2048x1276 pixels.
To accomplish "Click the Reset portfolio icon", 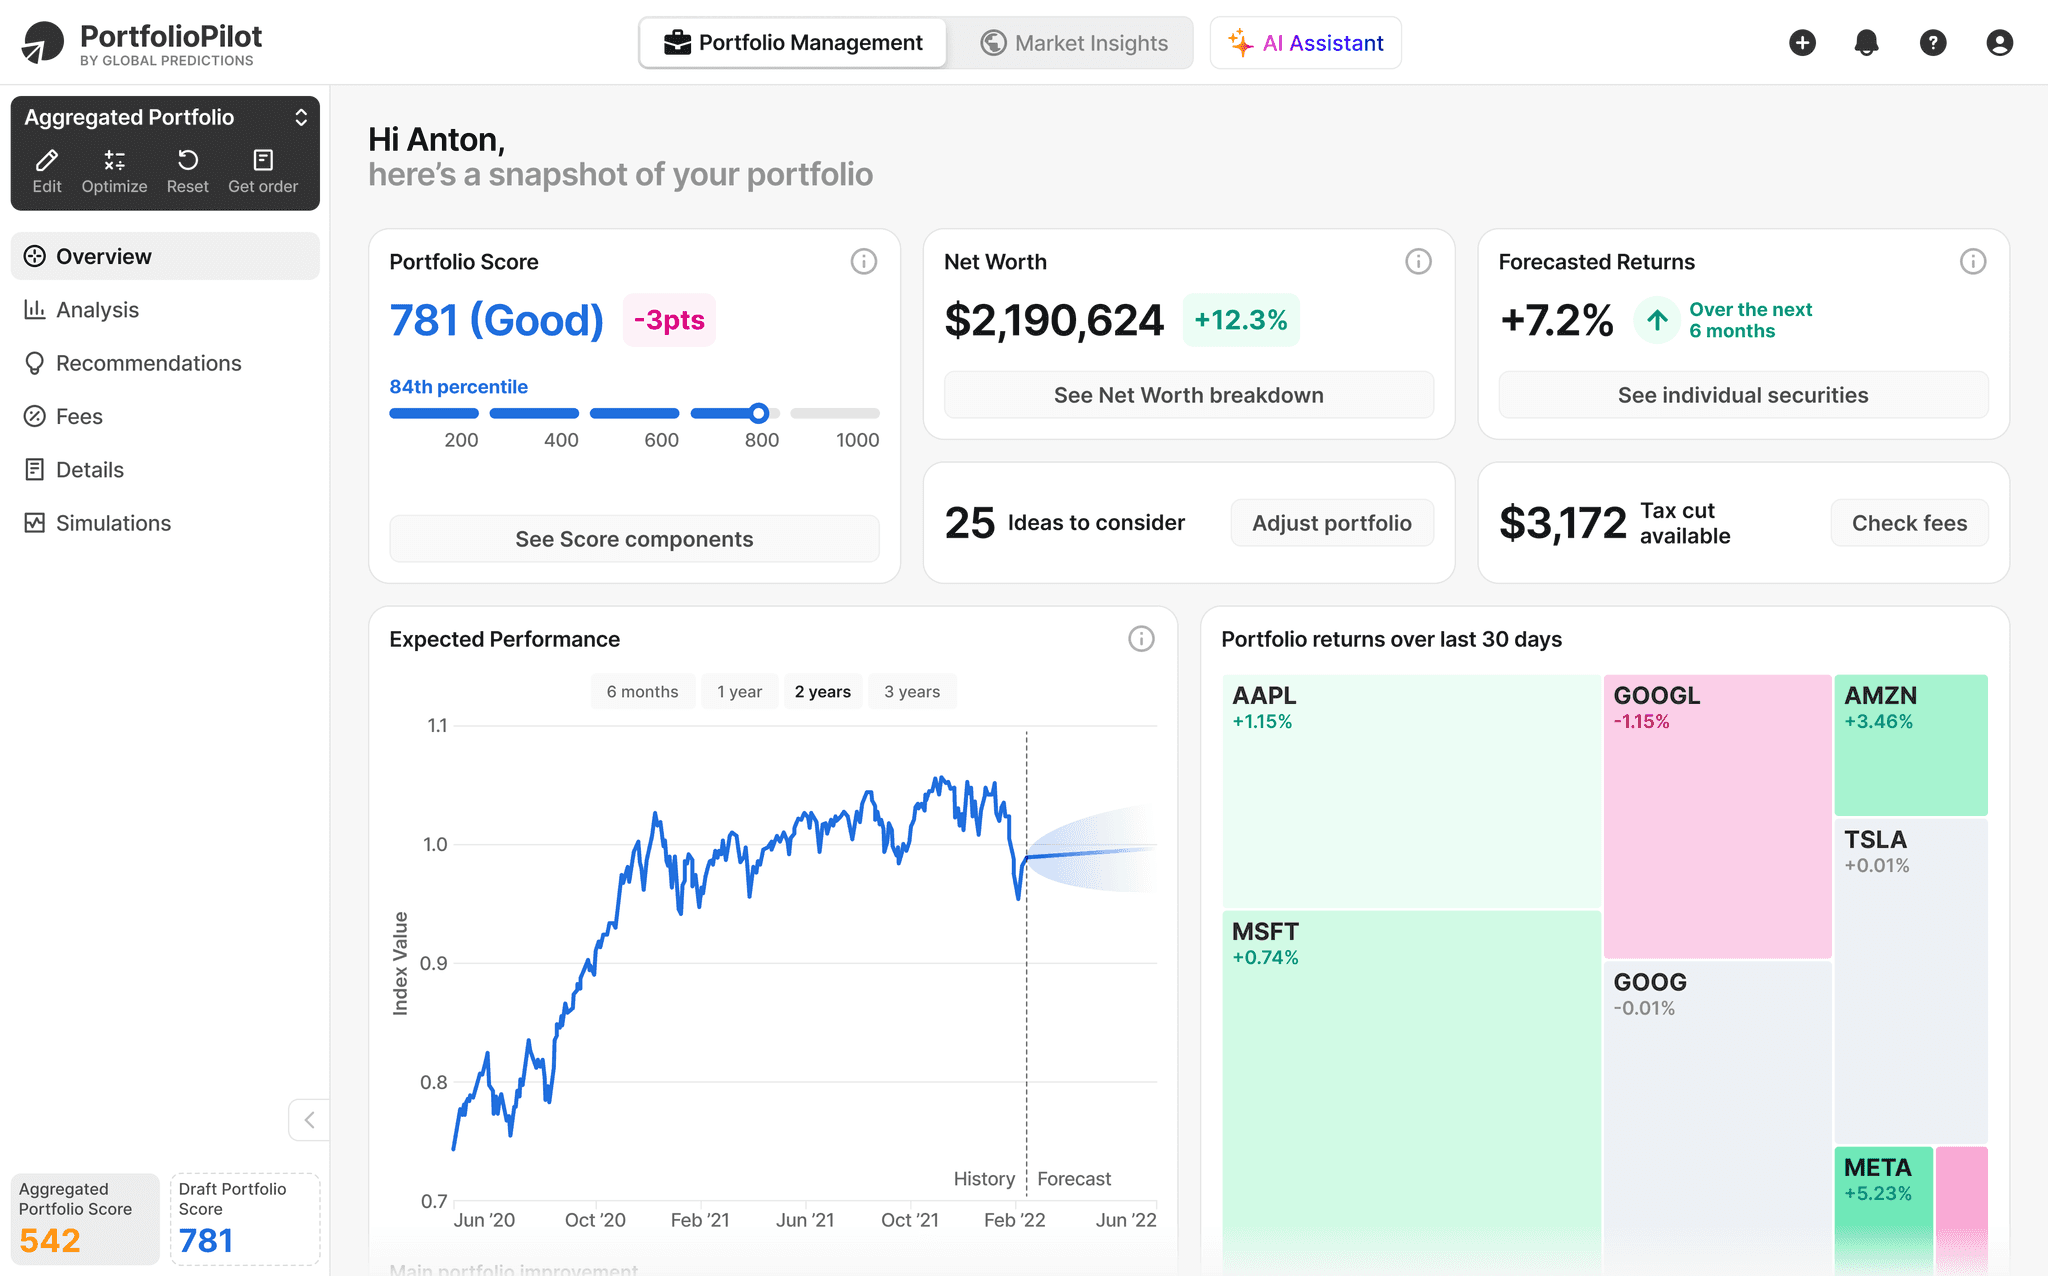I will point(187,161).
